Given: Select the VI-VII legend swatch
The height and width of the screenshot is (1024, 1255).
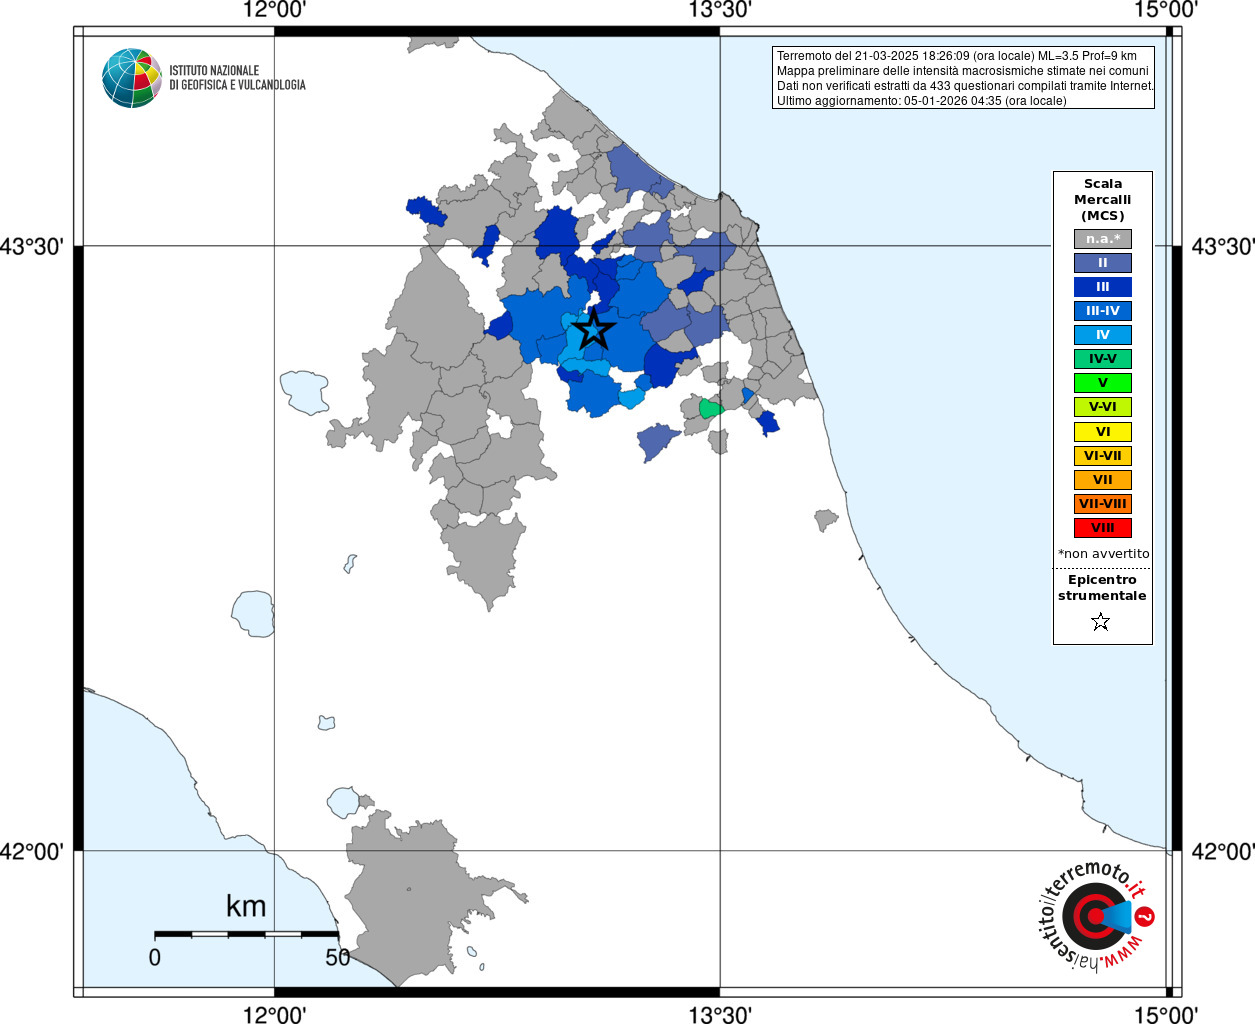Looking at the screenshot, I should [x=1102, y=456].
